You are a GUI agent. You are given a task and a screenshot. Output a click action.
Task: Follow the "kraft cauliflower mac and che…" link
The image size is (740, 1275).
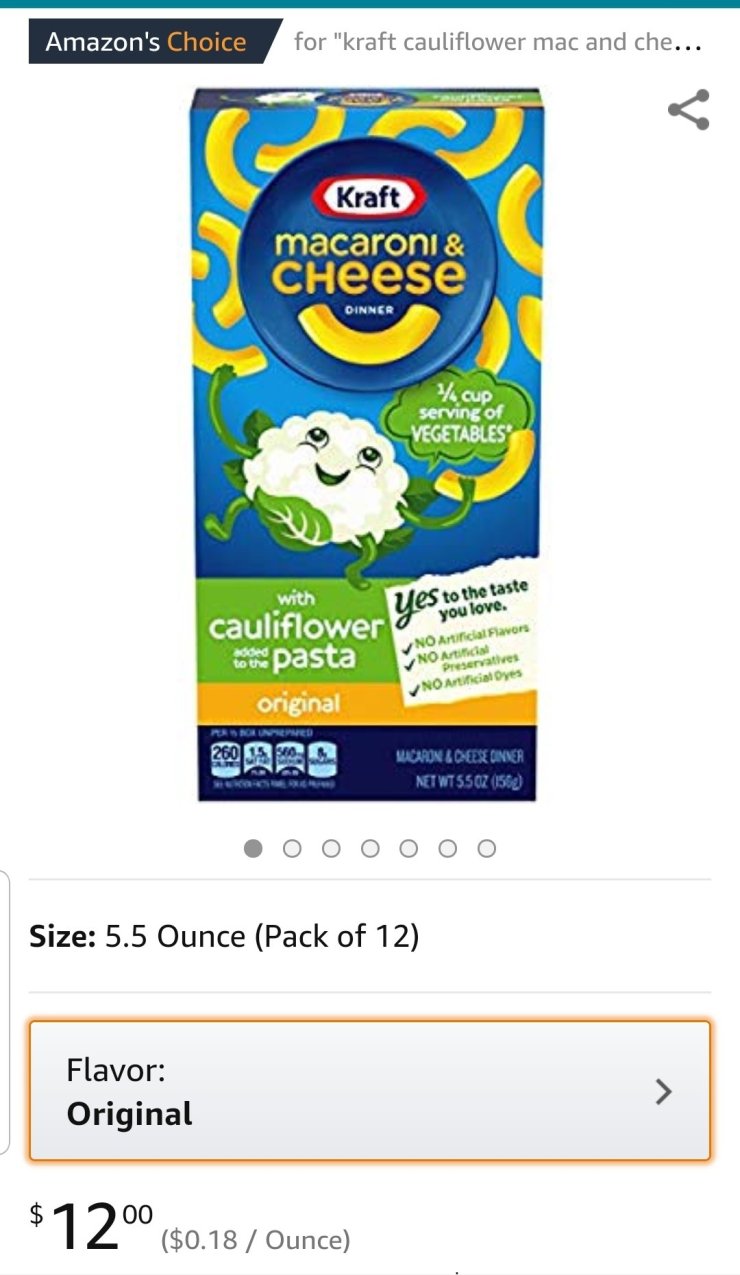498,42
